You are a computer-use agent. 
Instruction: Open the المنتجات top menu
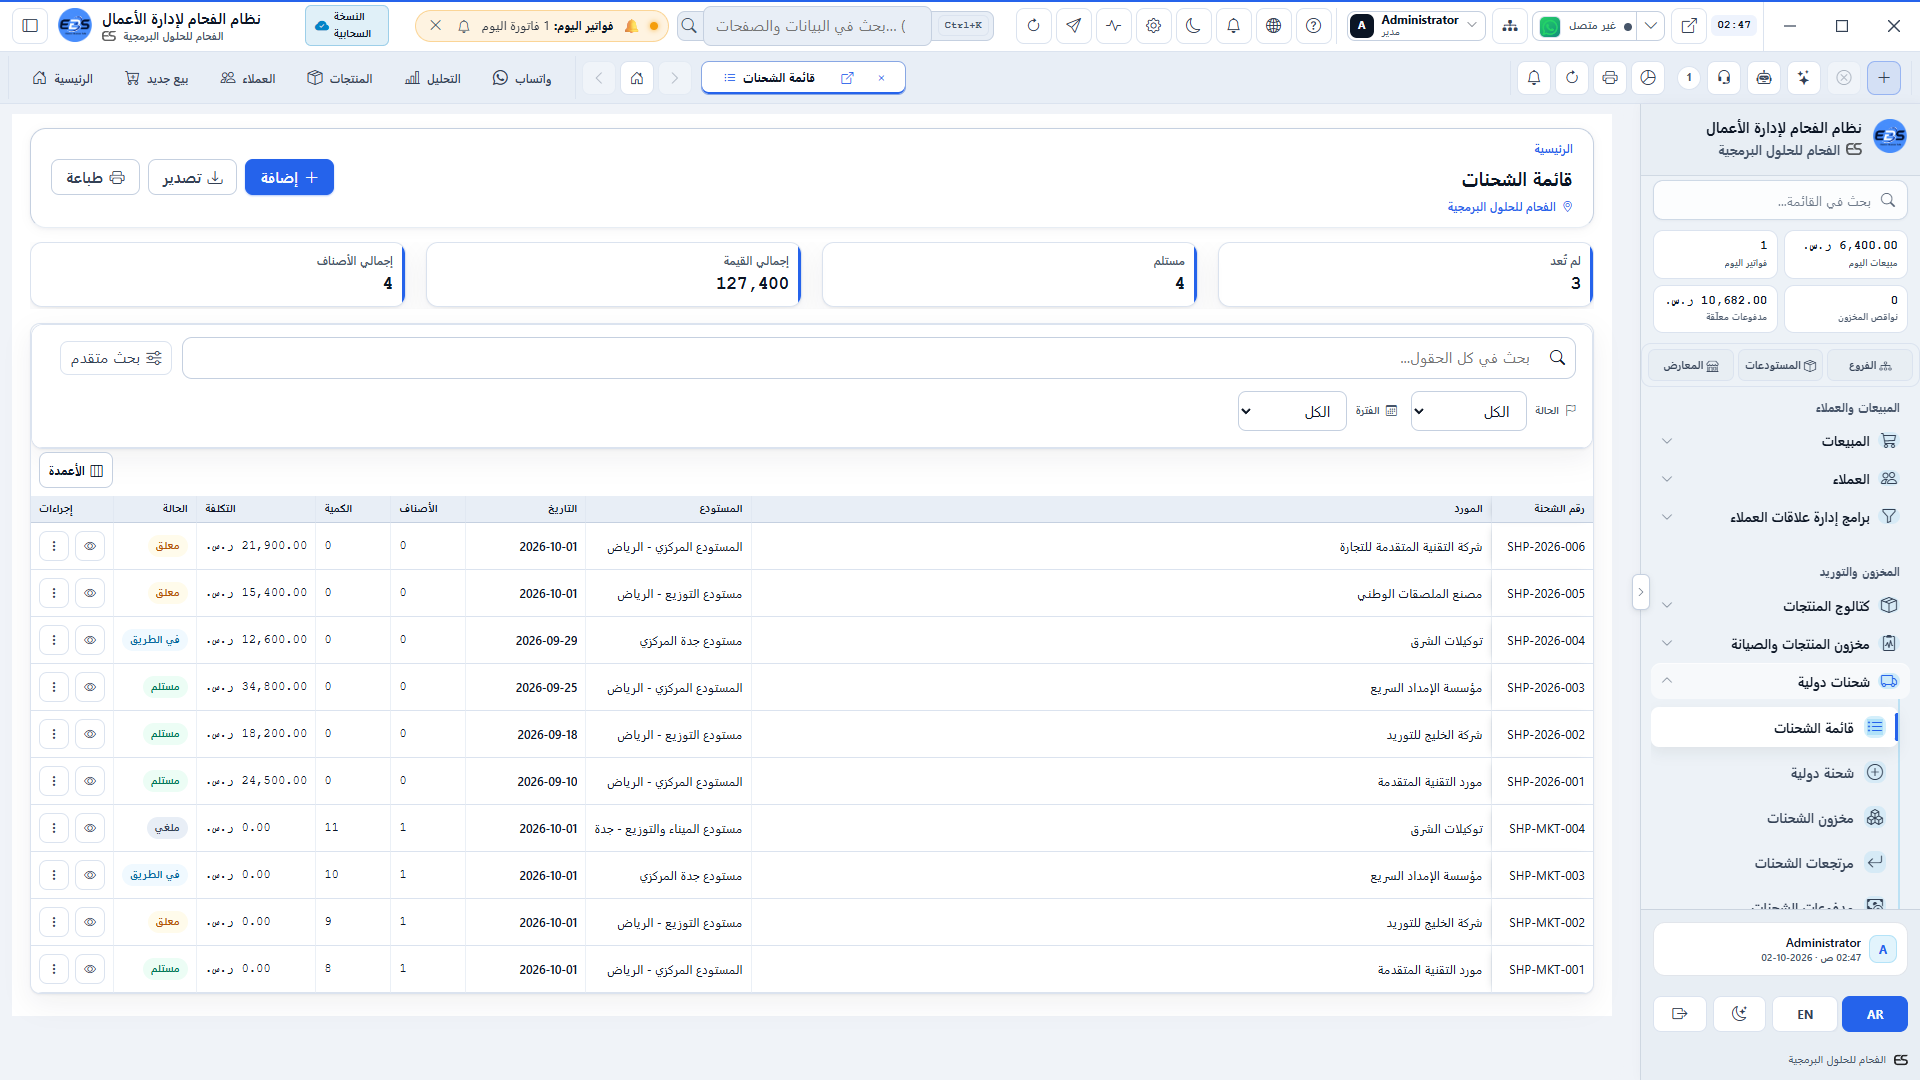tap(340, 78)
